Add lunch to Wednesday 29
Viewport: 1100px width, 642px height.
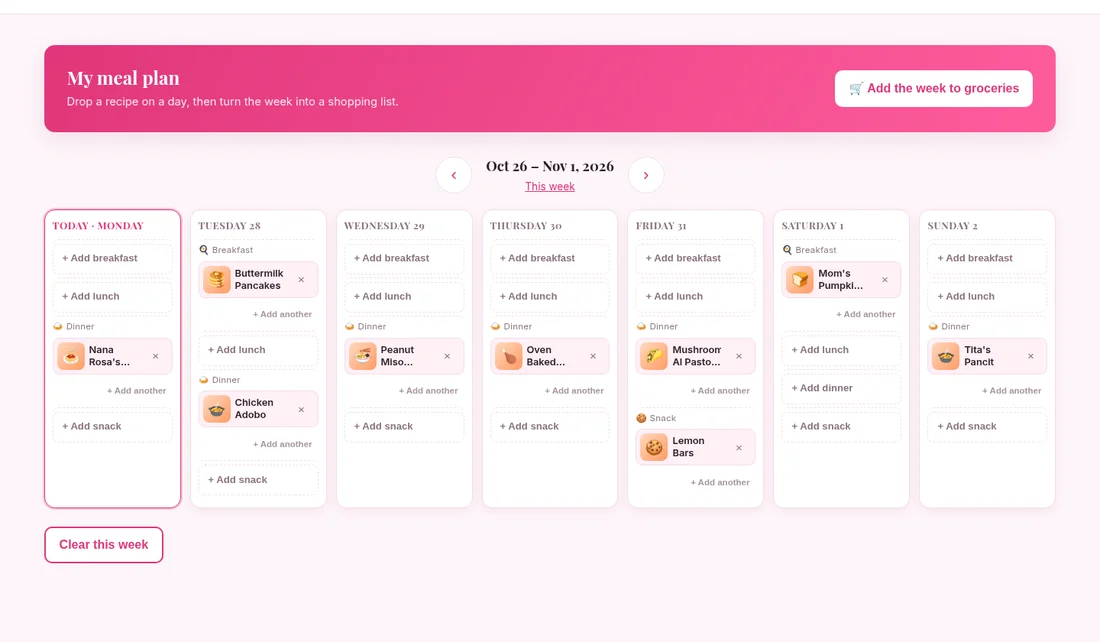[x=404, y=296]
